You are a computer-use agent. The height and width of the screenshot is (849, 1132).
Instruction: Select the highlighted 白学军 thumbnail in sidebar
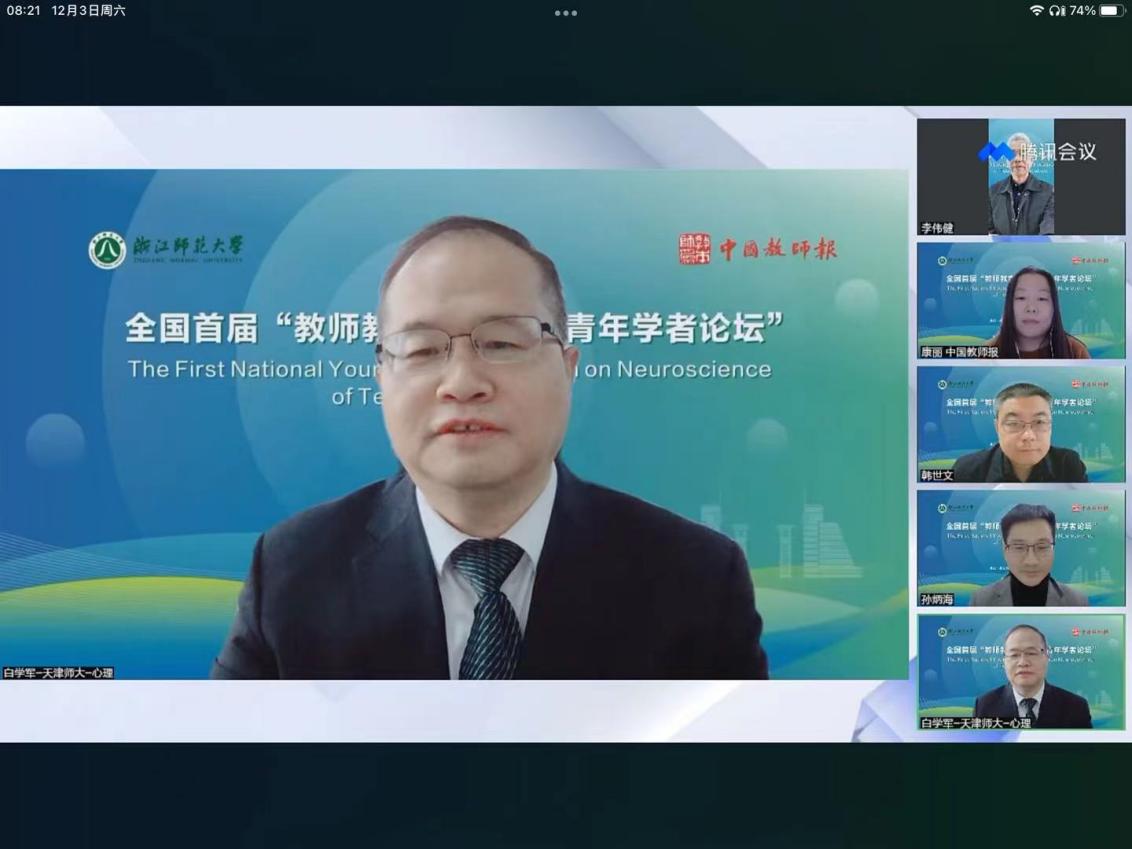1021,672
